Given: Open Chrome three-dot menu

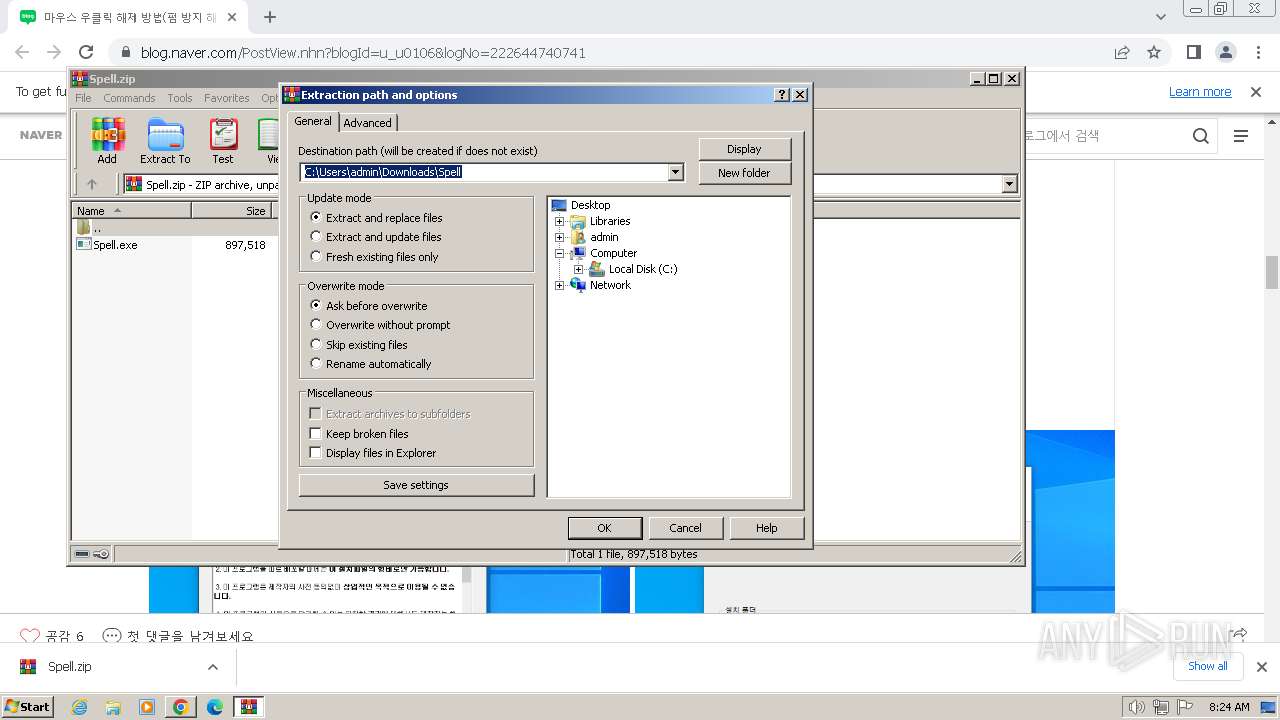Looking at the screenshot, I should (x=1257, y=52).
